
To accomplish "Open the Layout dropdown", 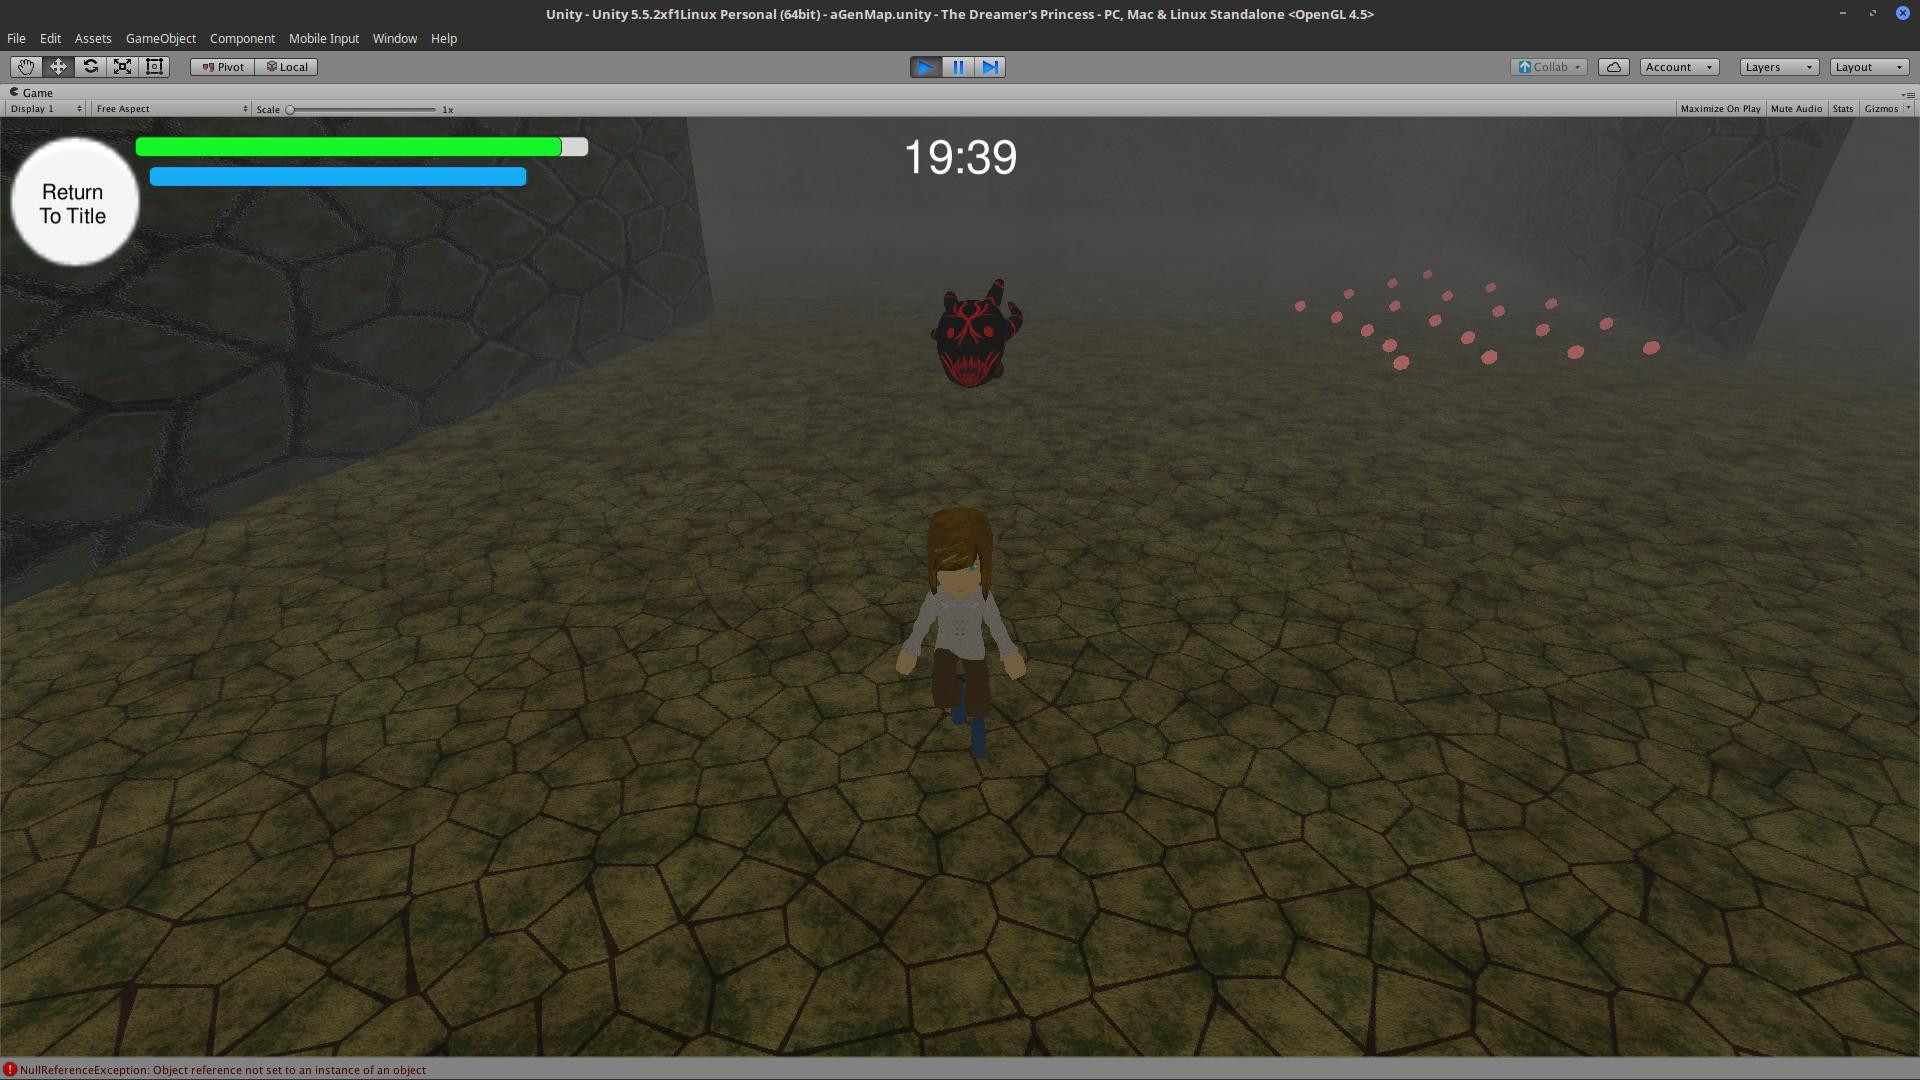I will [x=1869, y=67].
